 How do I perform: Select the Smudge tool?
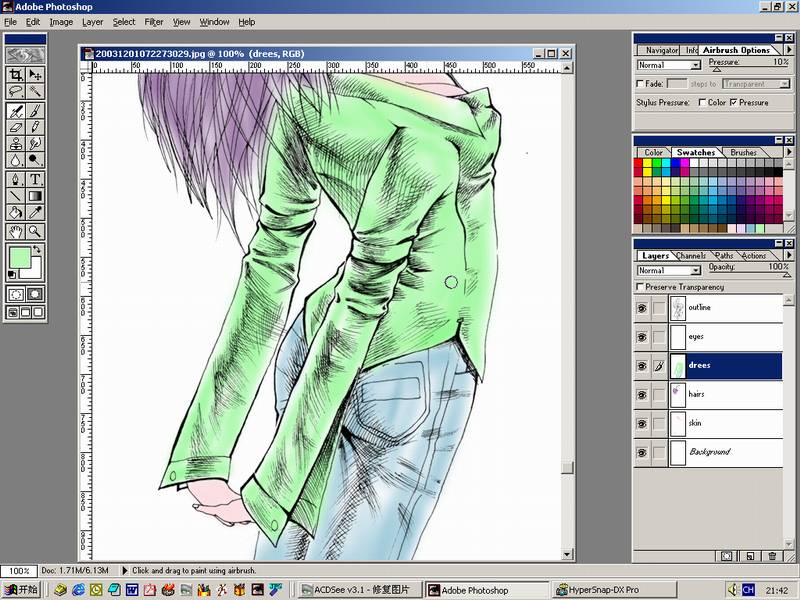click(35, 143)
